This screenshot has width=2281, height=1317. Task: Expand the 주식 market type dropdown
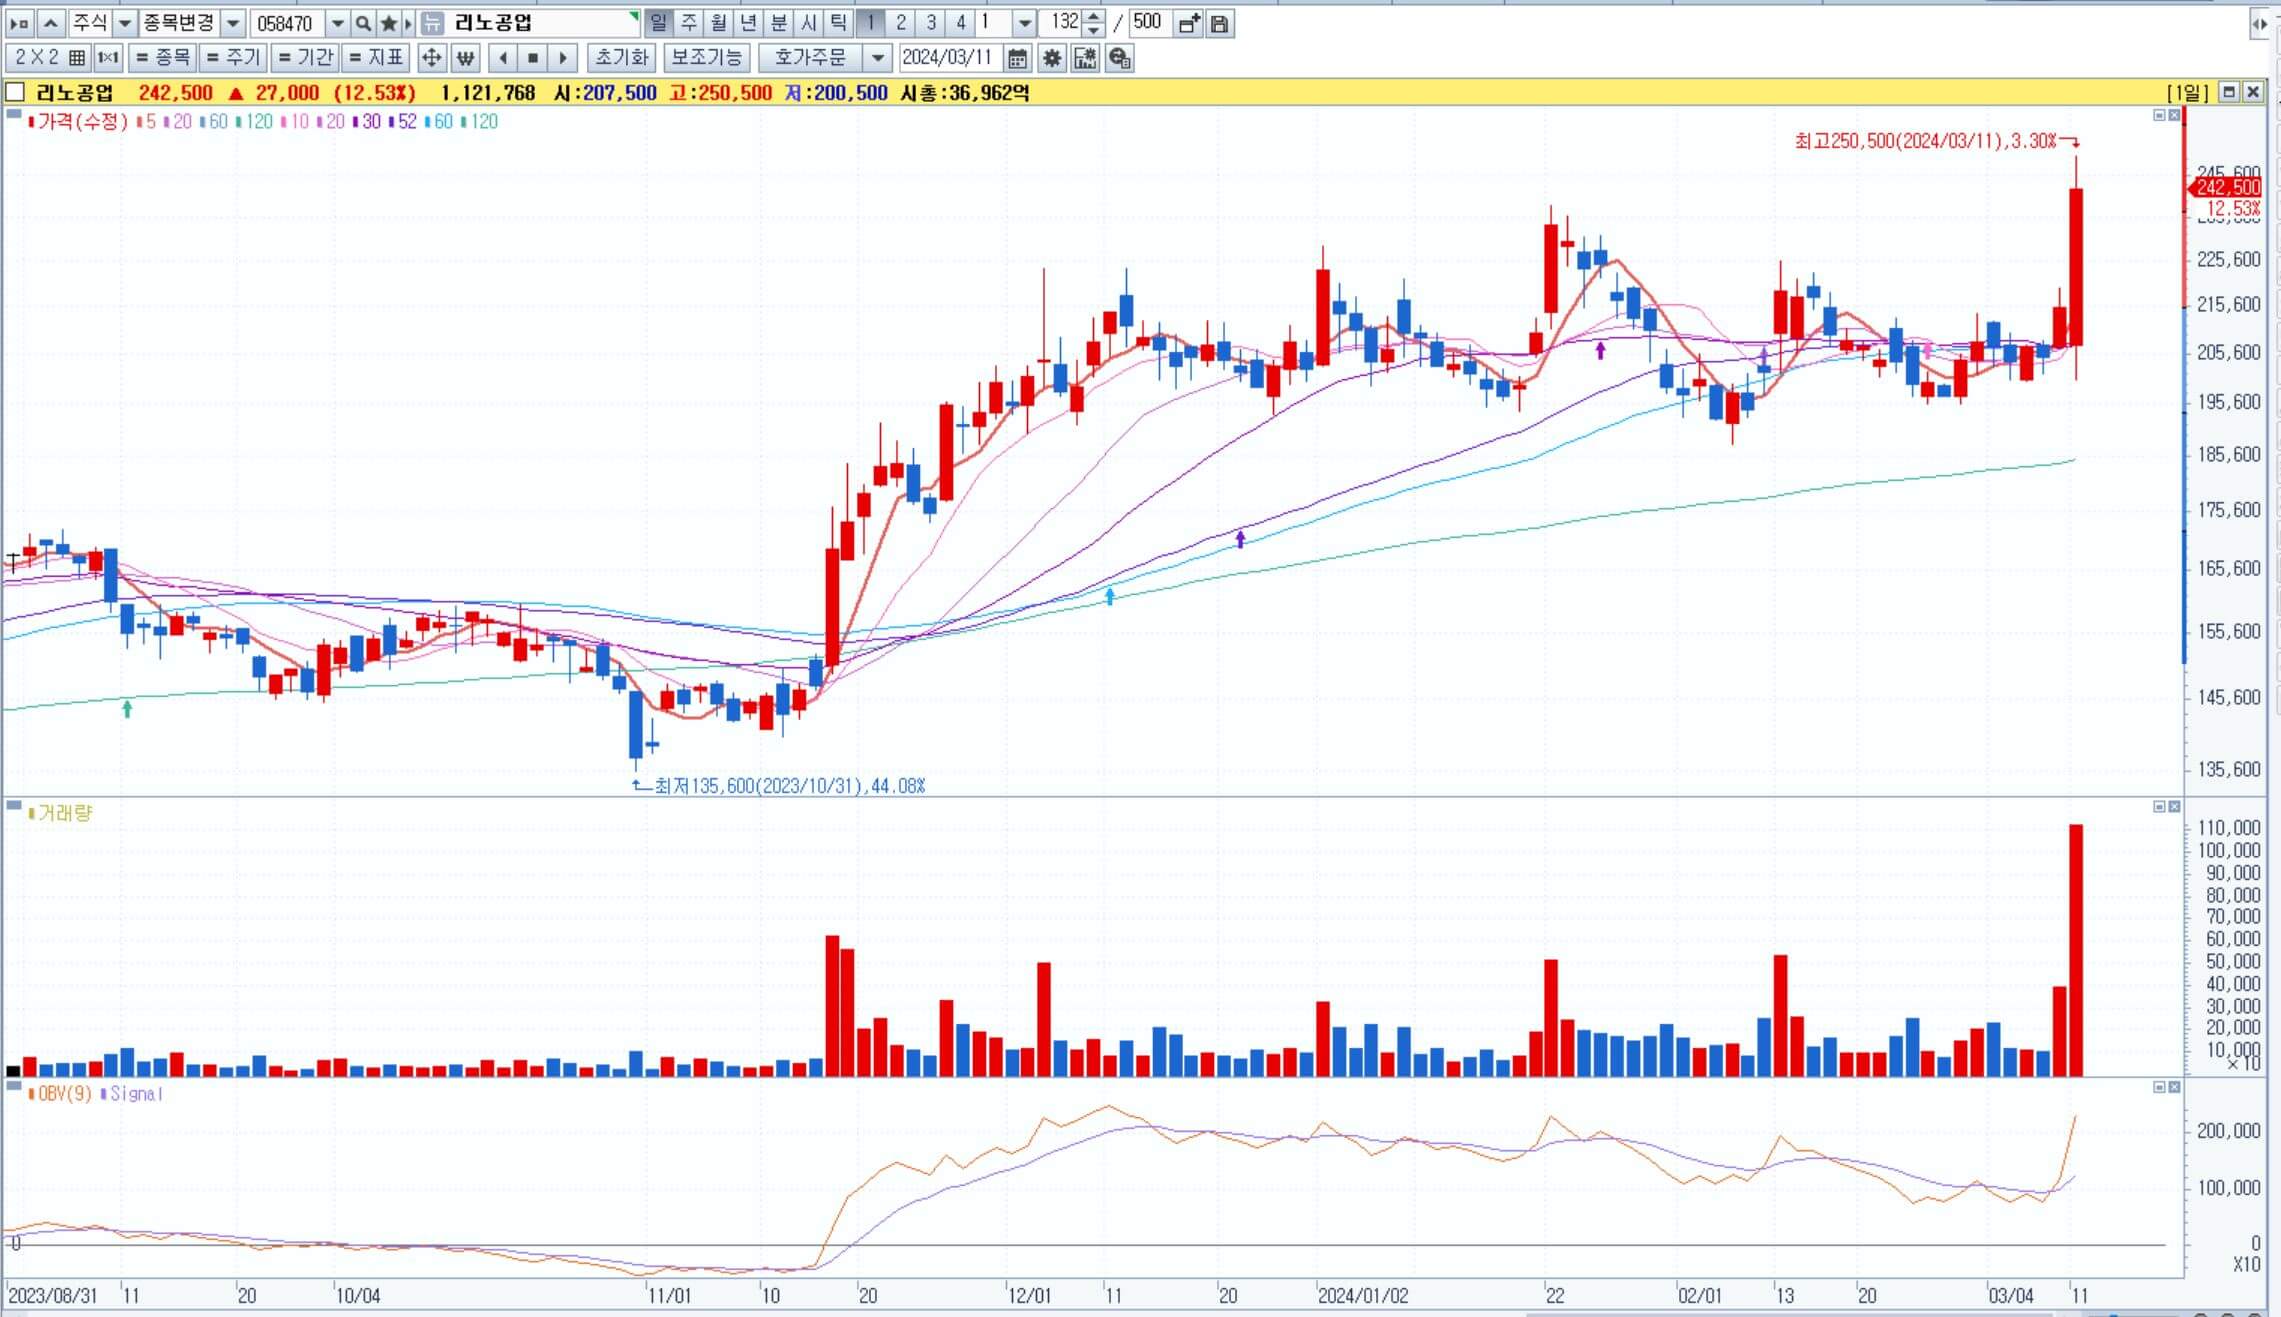coord(125,23)
